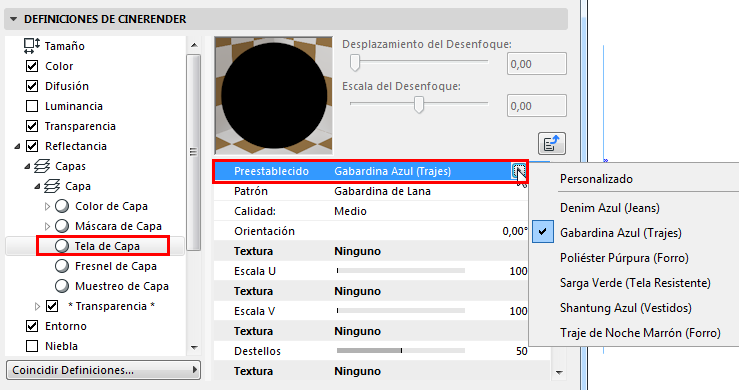The height and width of the screenshot is (390, 739).
Task: Click the Capa layer stack icon
Action: tap(52, 186)
